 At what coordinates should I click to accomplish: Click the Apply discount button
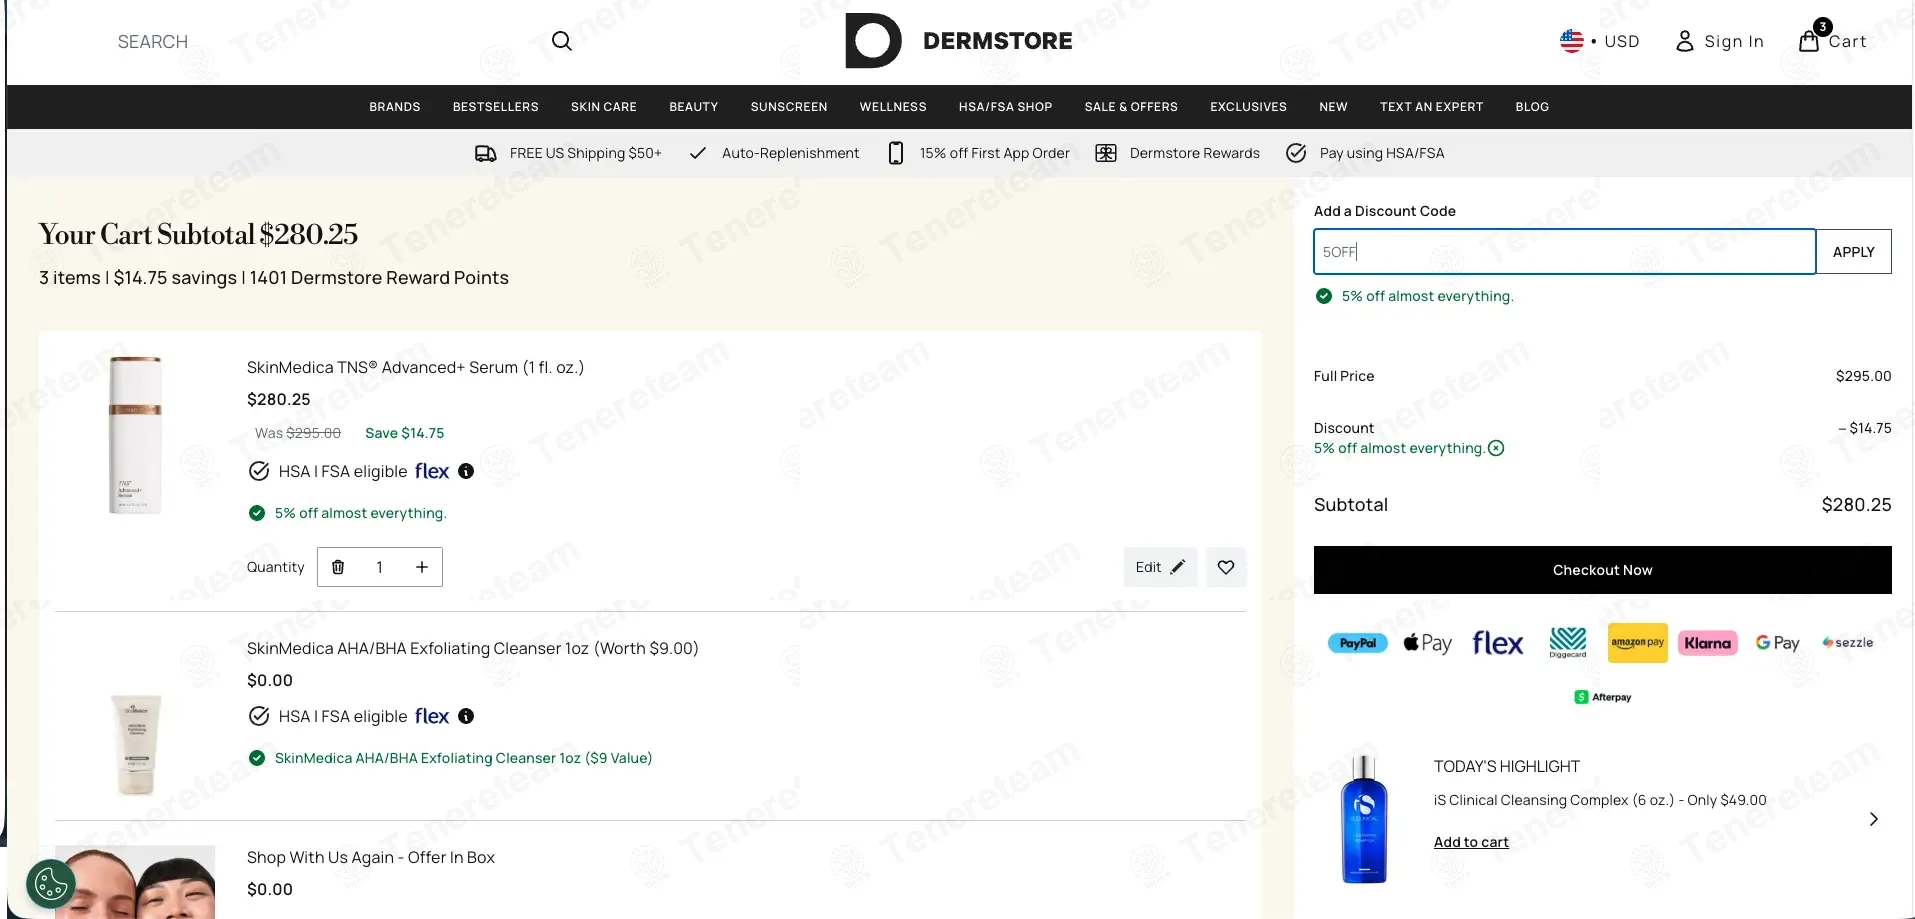click(x=1854, y=252)
